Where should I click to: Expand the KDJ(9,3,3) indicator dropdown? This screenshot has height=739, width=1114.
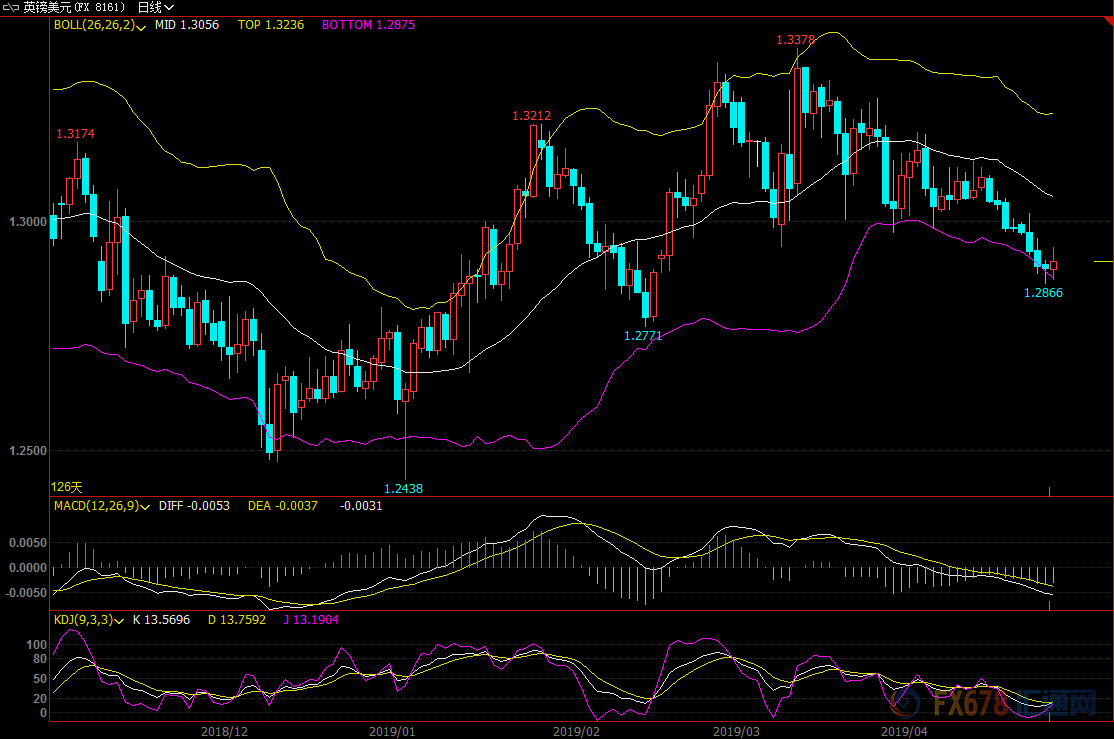(x=119, y=621)
